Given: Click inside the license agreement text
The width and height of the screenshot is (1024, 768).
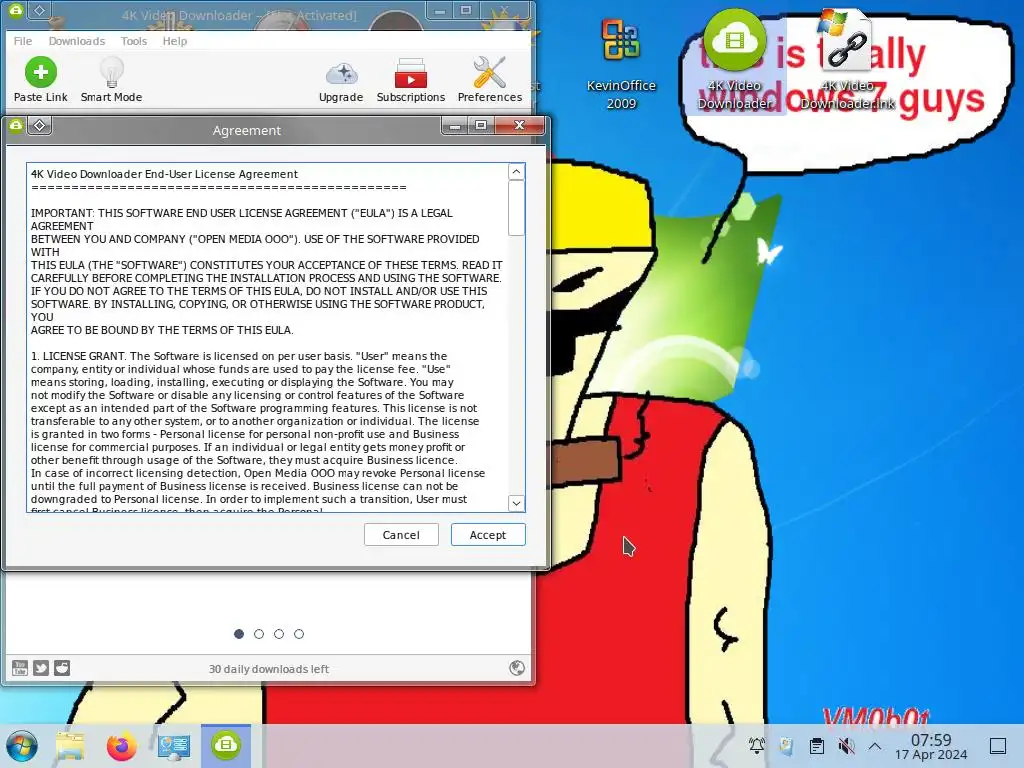Looking at the screenshot, I should (268, 337).
